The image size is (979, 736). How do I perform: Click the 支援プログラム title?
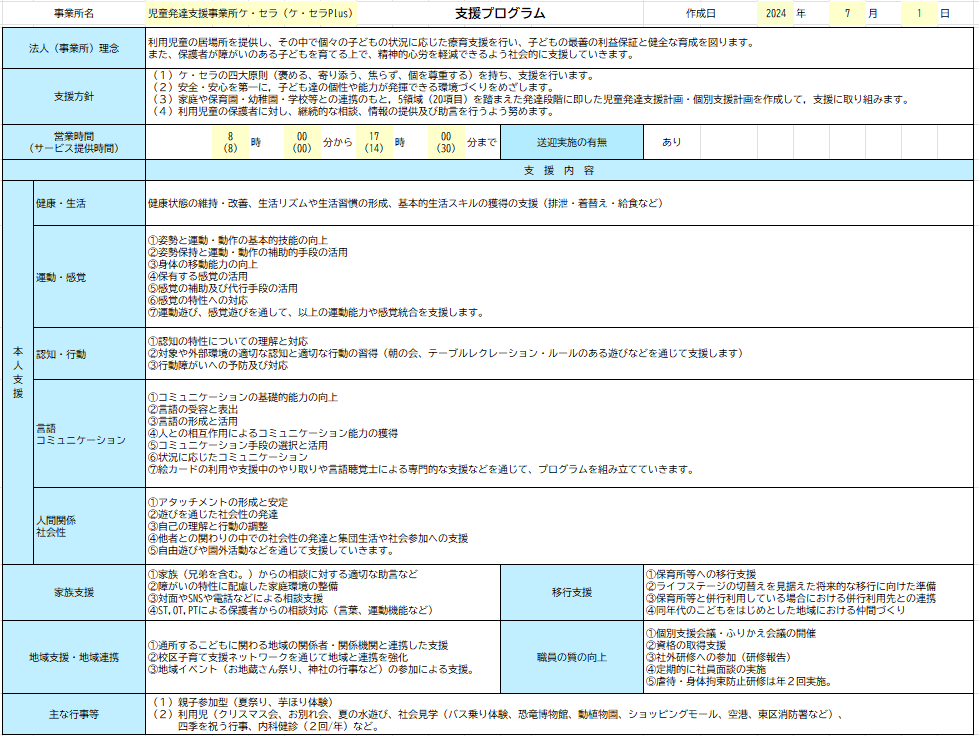pos(500,14)
